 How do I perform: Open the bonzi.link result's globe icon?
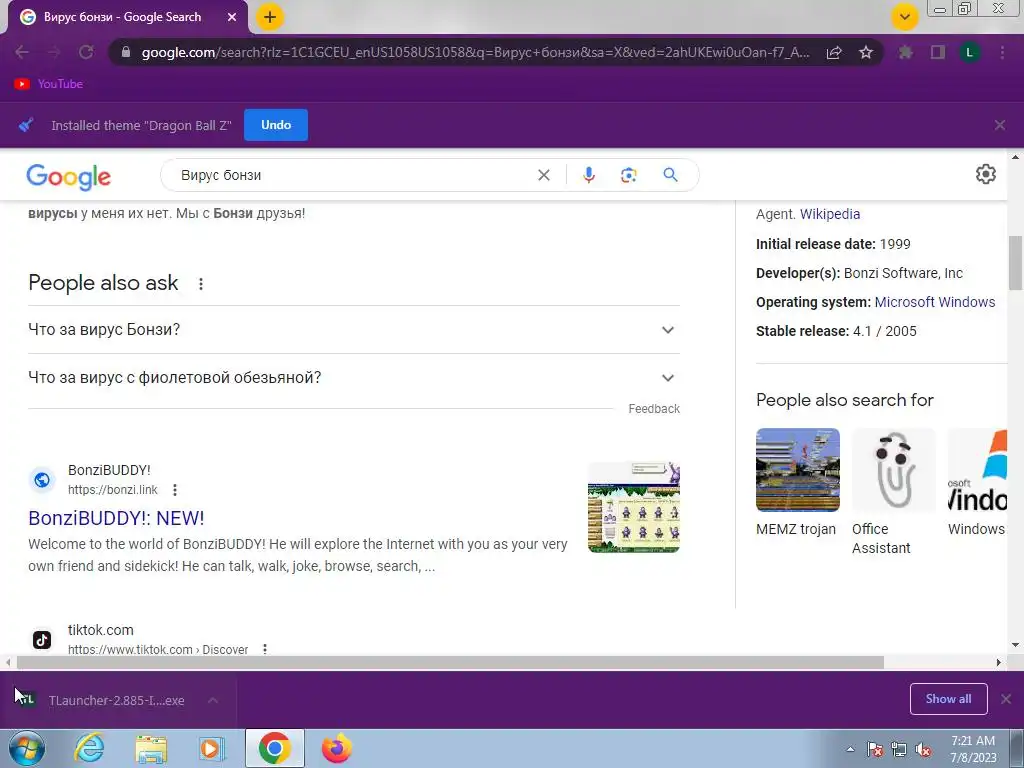42,480
